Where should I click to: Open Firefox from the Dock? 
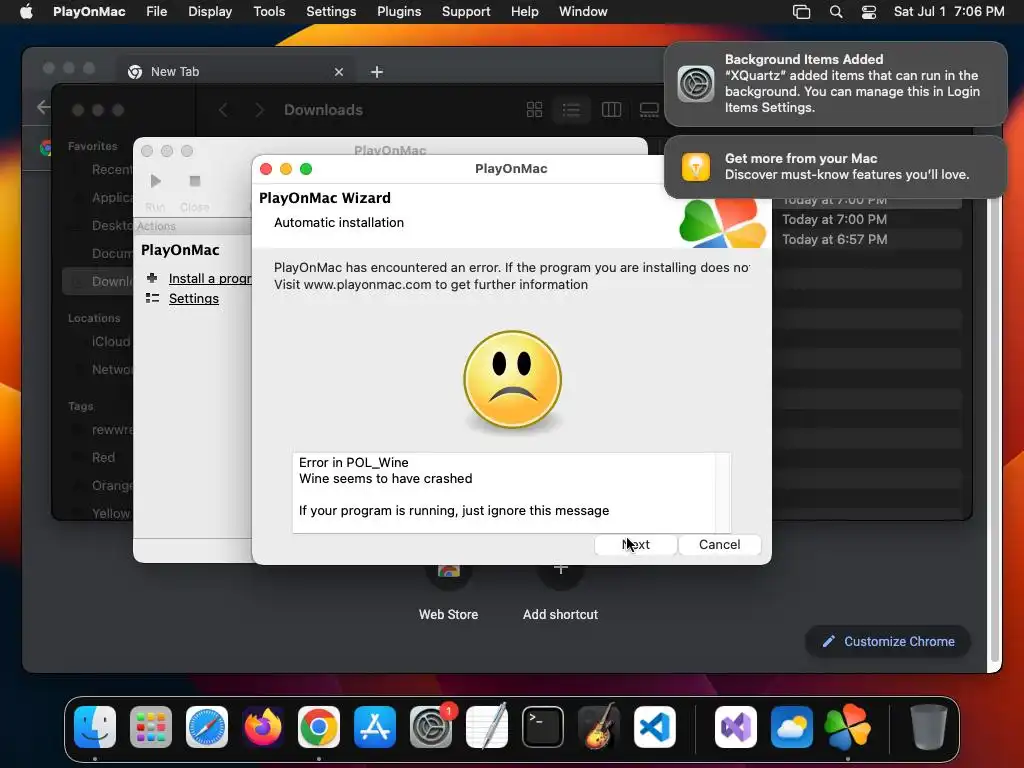pyautogui.click(x=263, y=727)
